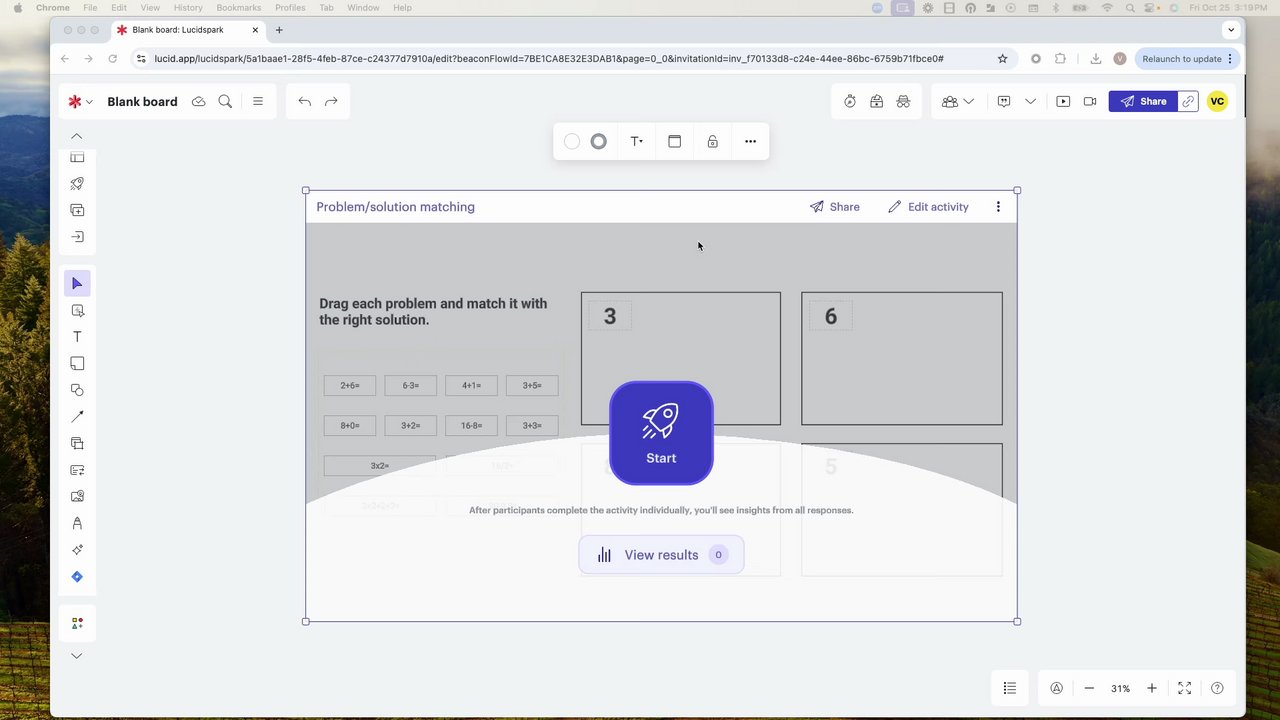
Task: Open the hamburger main menu
Action: pos(258,101)
